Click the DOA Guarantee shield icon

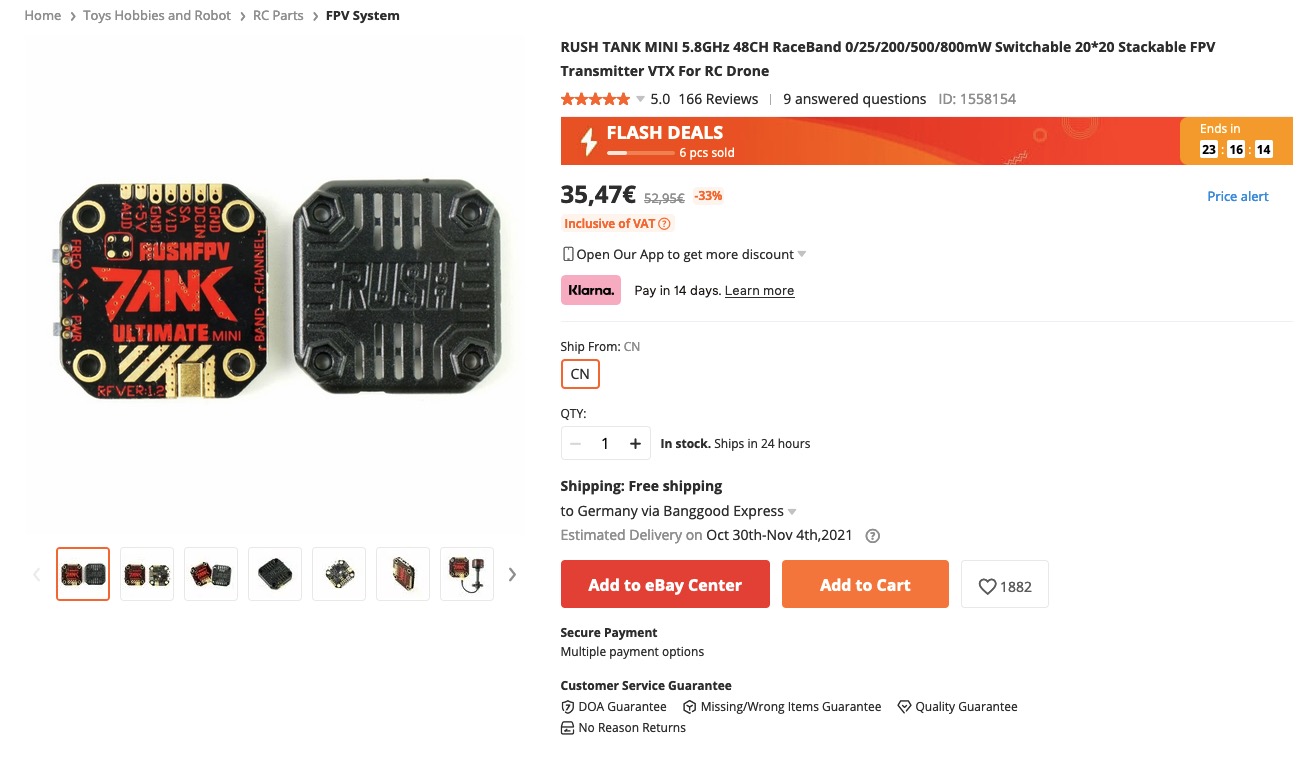567,706
